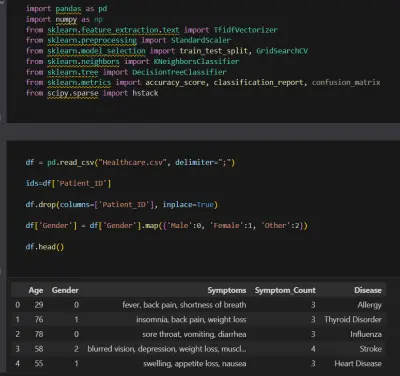Click the Age value 58
Image resolution: width=400 pixels, height=376 pixels.
pos(39,349)
